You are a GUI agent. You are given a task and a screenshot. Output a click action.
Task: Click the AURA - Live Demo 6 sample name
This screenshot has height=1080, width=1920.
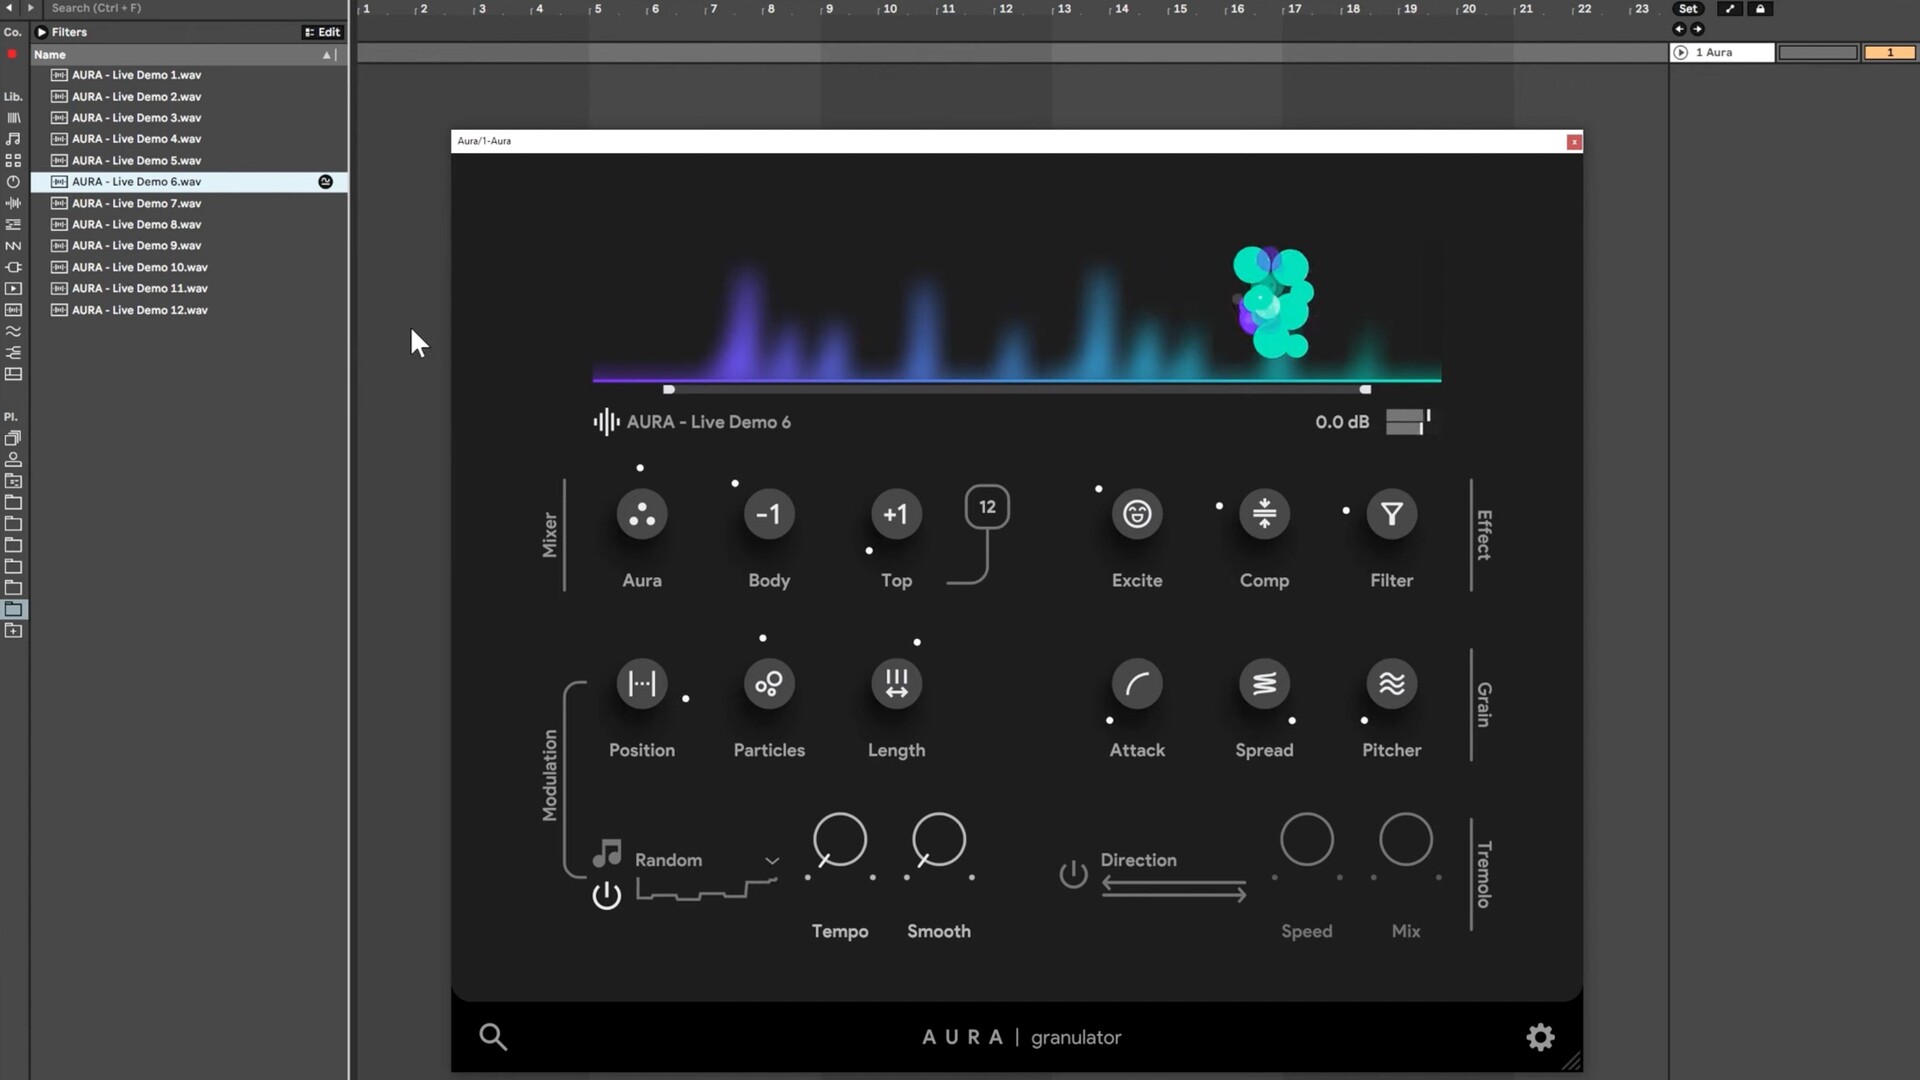pyautogui.click(x=708, y=422)
